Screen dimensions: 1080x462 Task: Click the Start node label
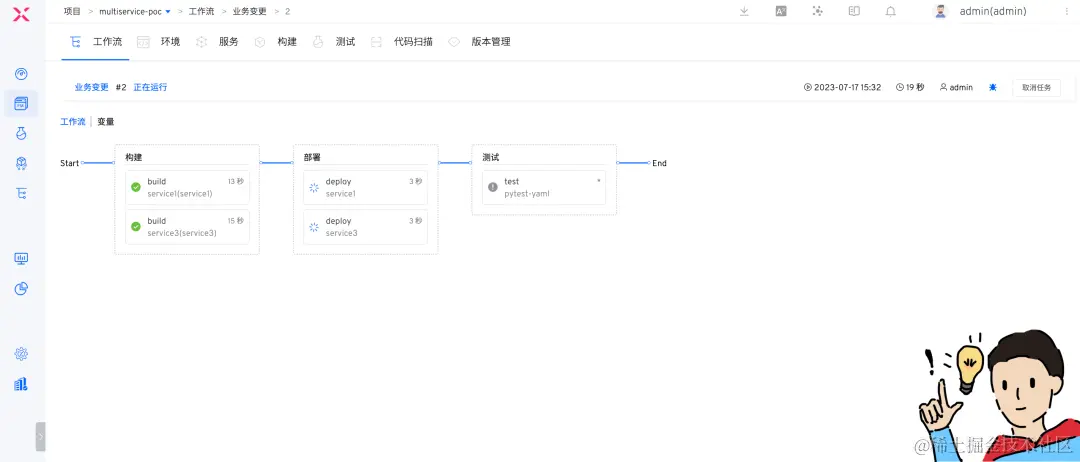[70, 163]
